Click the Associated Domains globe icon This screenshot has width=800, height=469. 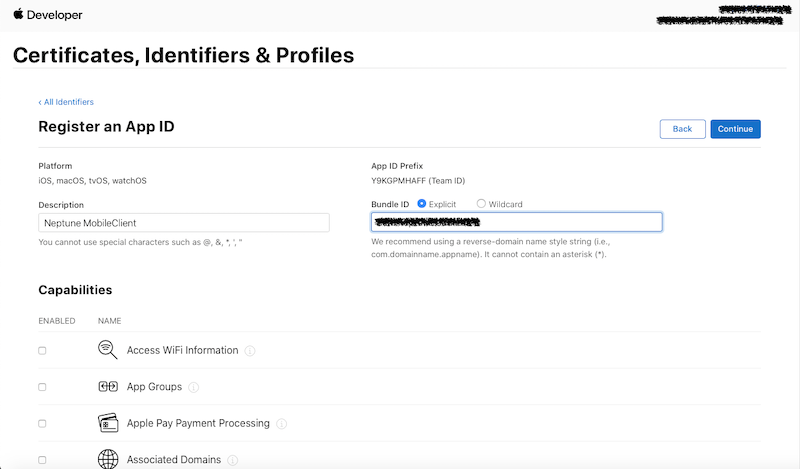pyautogui.click(x=108, y=459)
